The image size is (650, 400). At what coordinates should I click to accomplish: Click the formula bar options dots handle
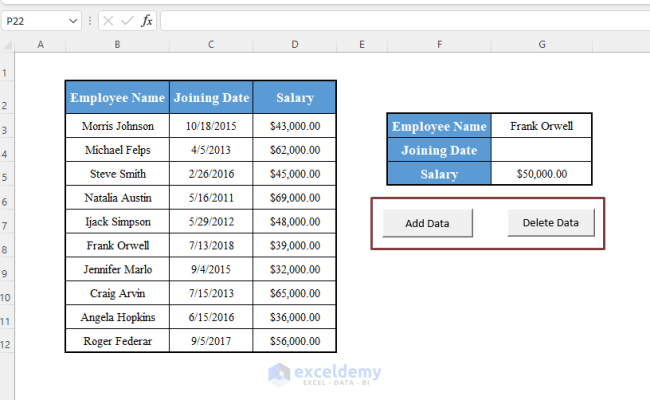pos(90,21)
